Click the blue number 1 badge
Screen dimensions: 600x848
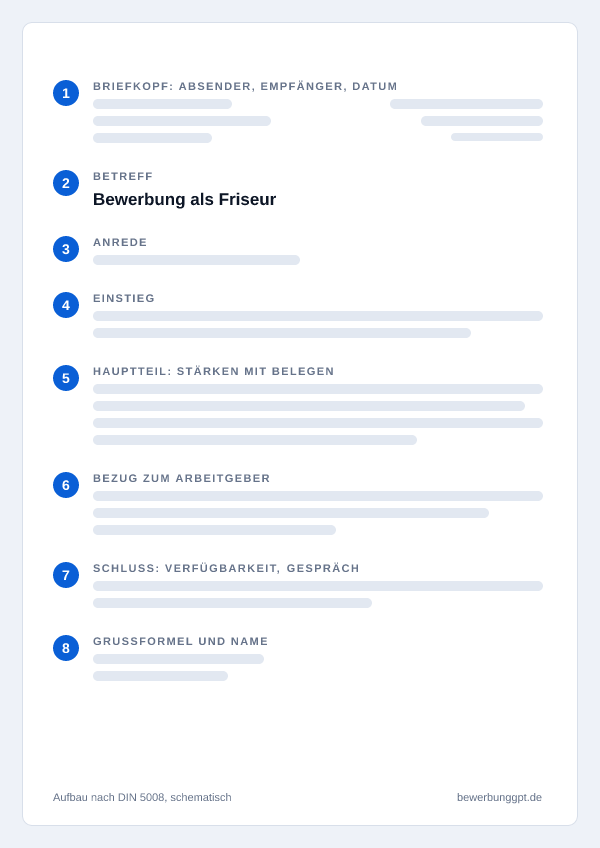(66, 93)
